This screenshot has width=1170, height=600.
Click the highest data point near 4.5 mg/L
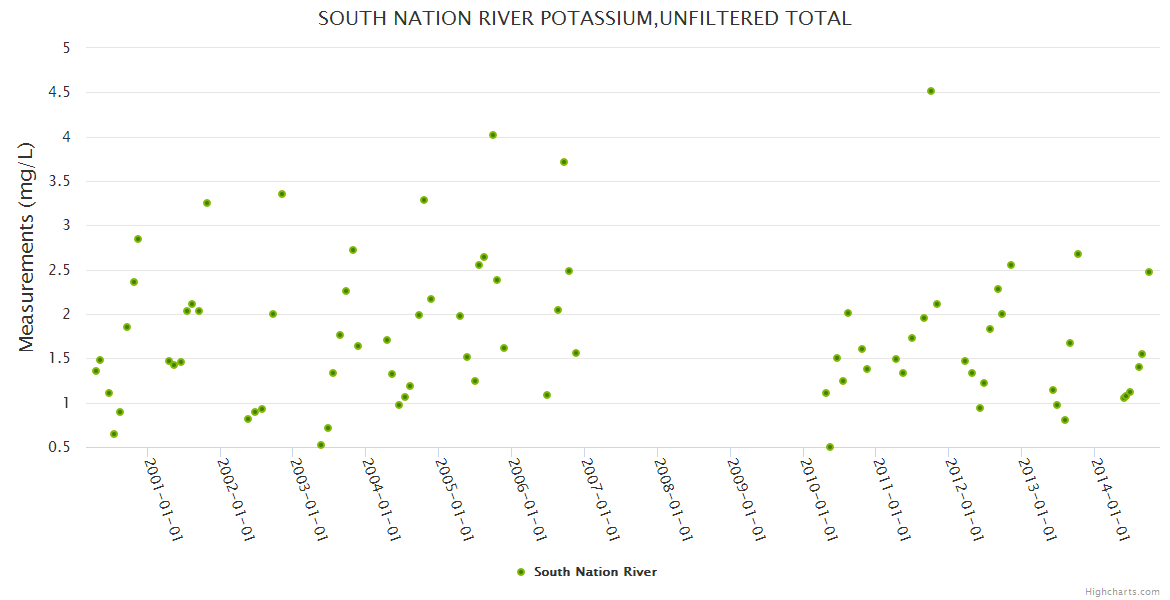(x=931, y=91)
